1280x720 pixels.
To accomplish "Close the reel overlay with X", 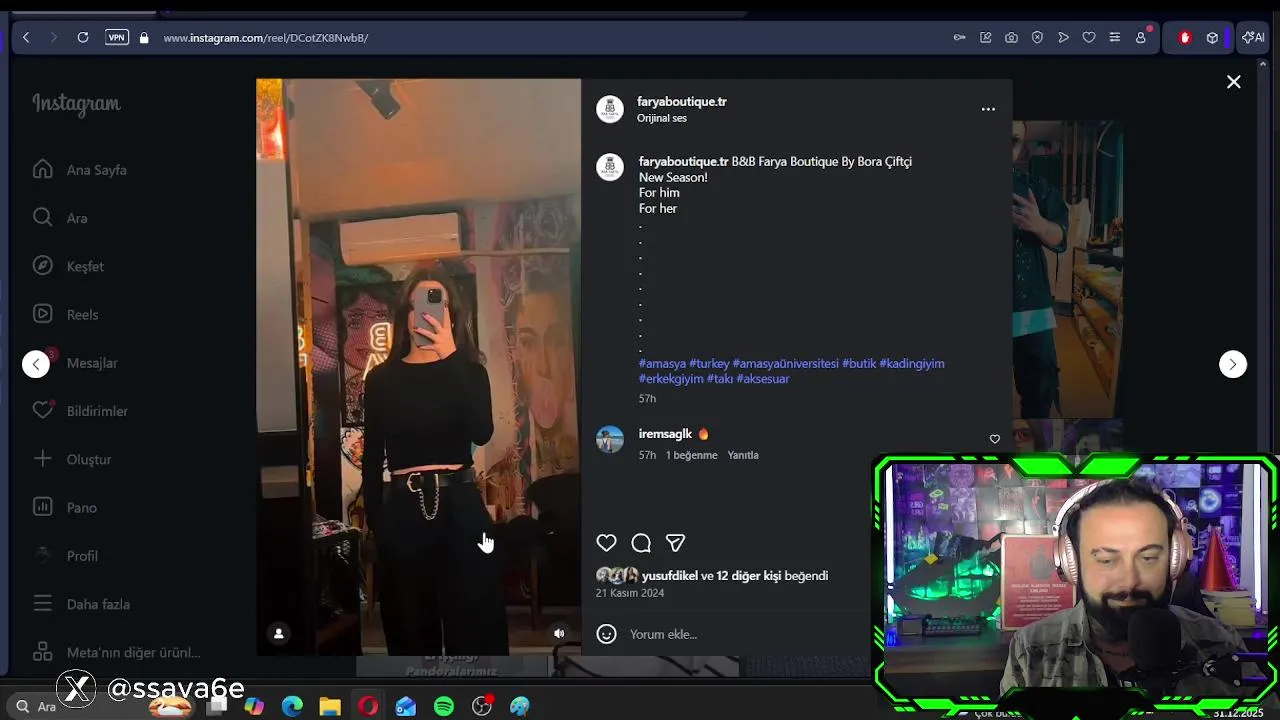I will pos(1234,82).
